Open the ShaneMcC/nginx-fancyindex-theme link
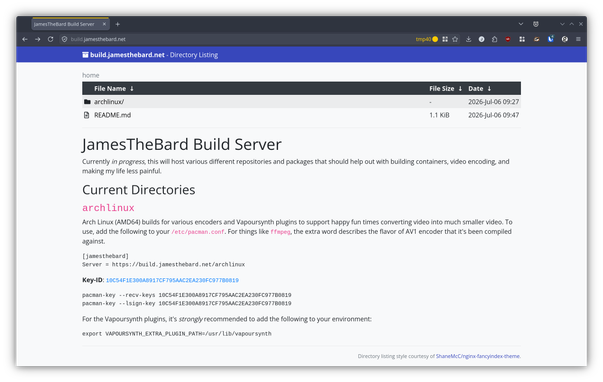The width and height of the screenshot is (603, 382). (x=477, y=356)
